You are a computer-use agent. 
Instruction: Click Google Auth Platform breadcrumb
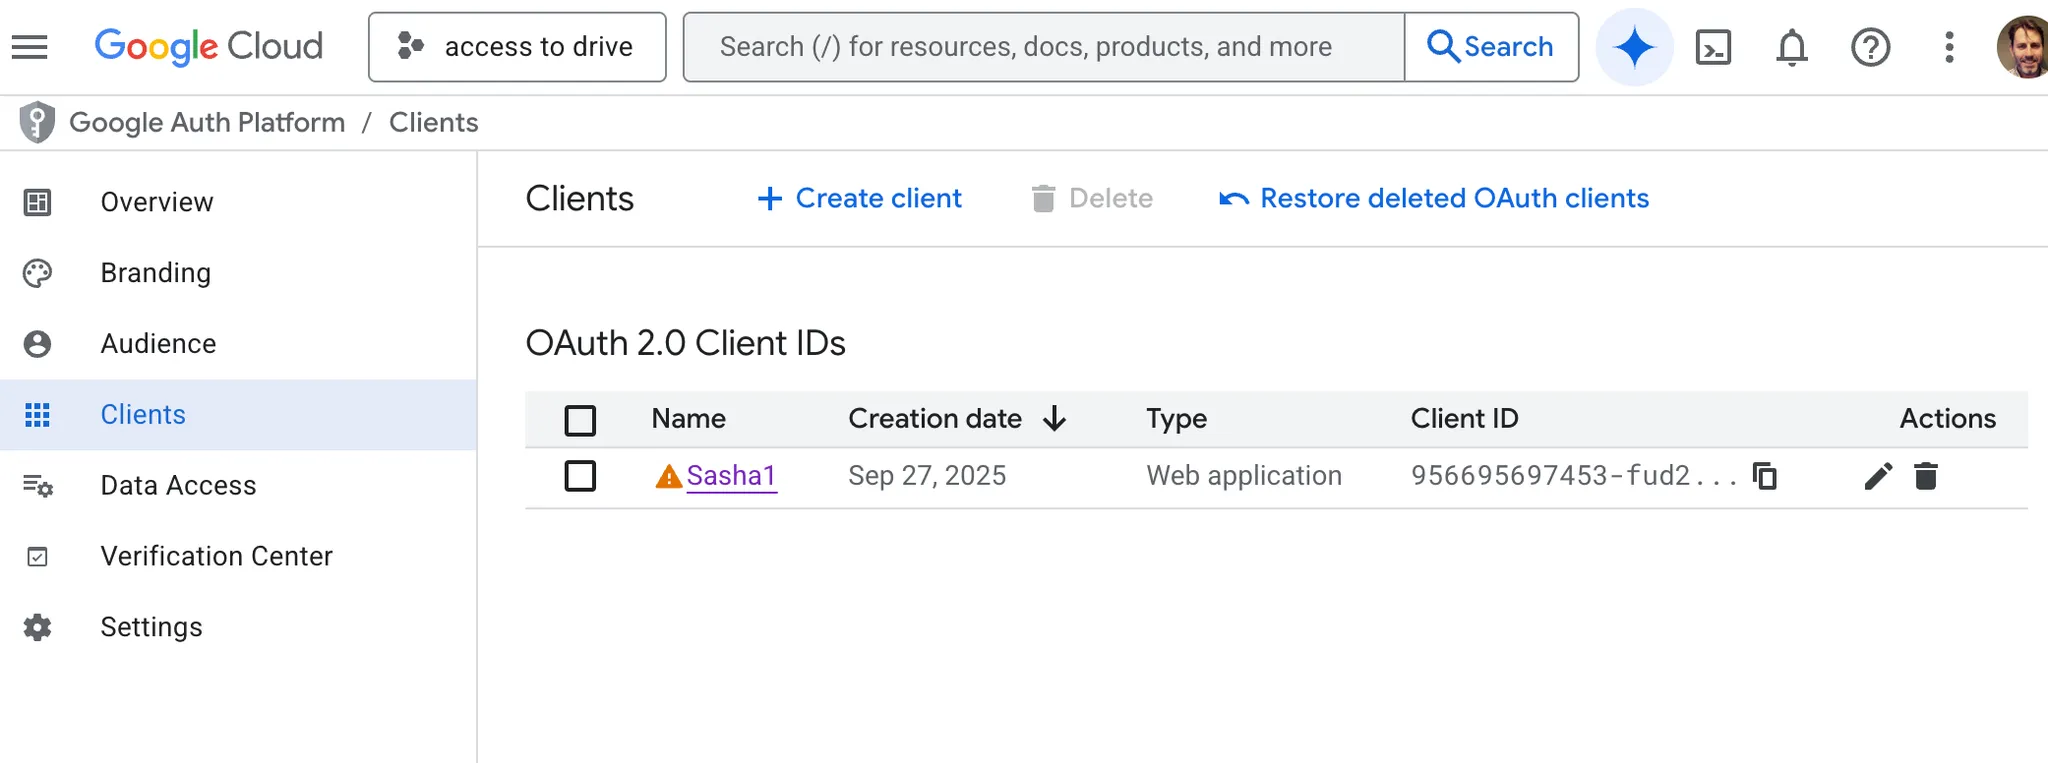pyautogui.click(x=207, y=122)
